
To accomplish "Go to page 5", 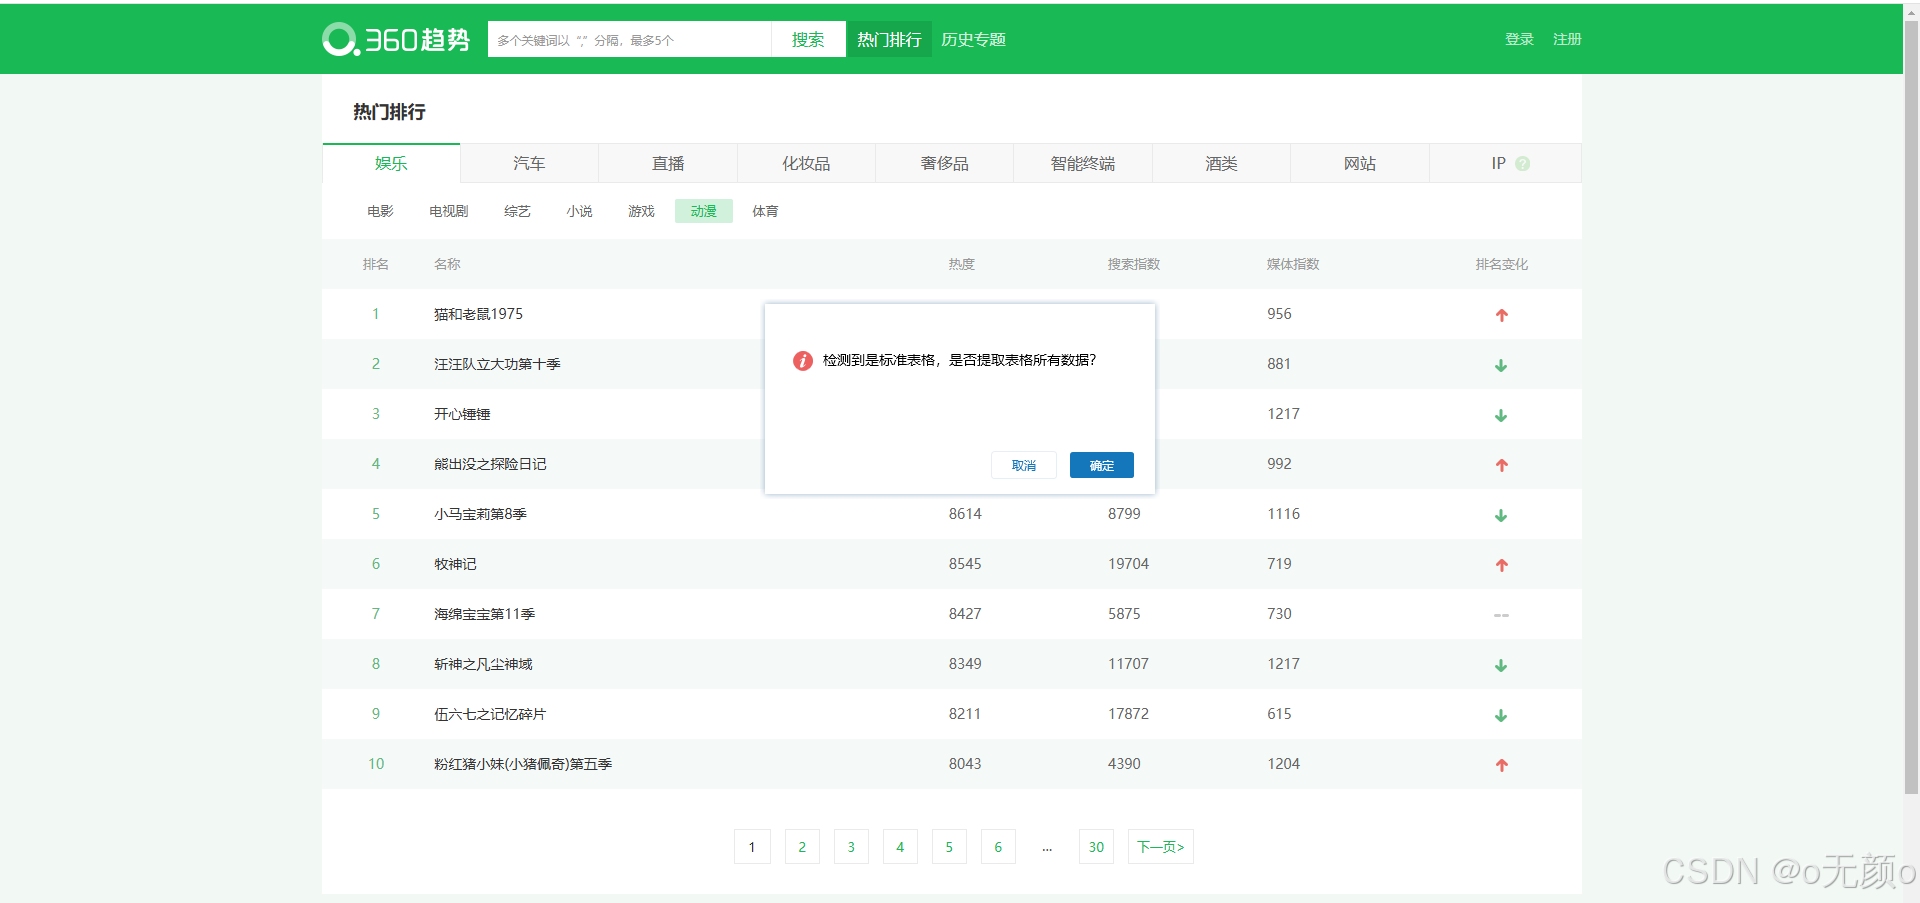I will tap(949, 847).
